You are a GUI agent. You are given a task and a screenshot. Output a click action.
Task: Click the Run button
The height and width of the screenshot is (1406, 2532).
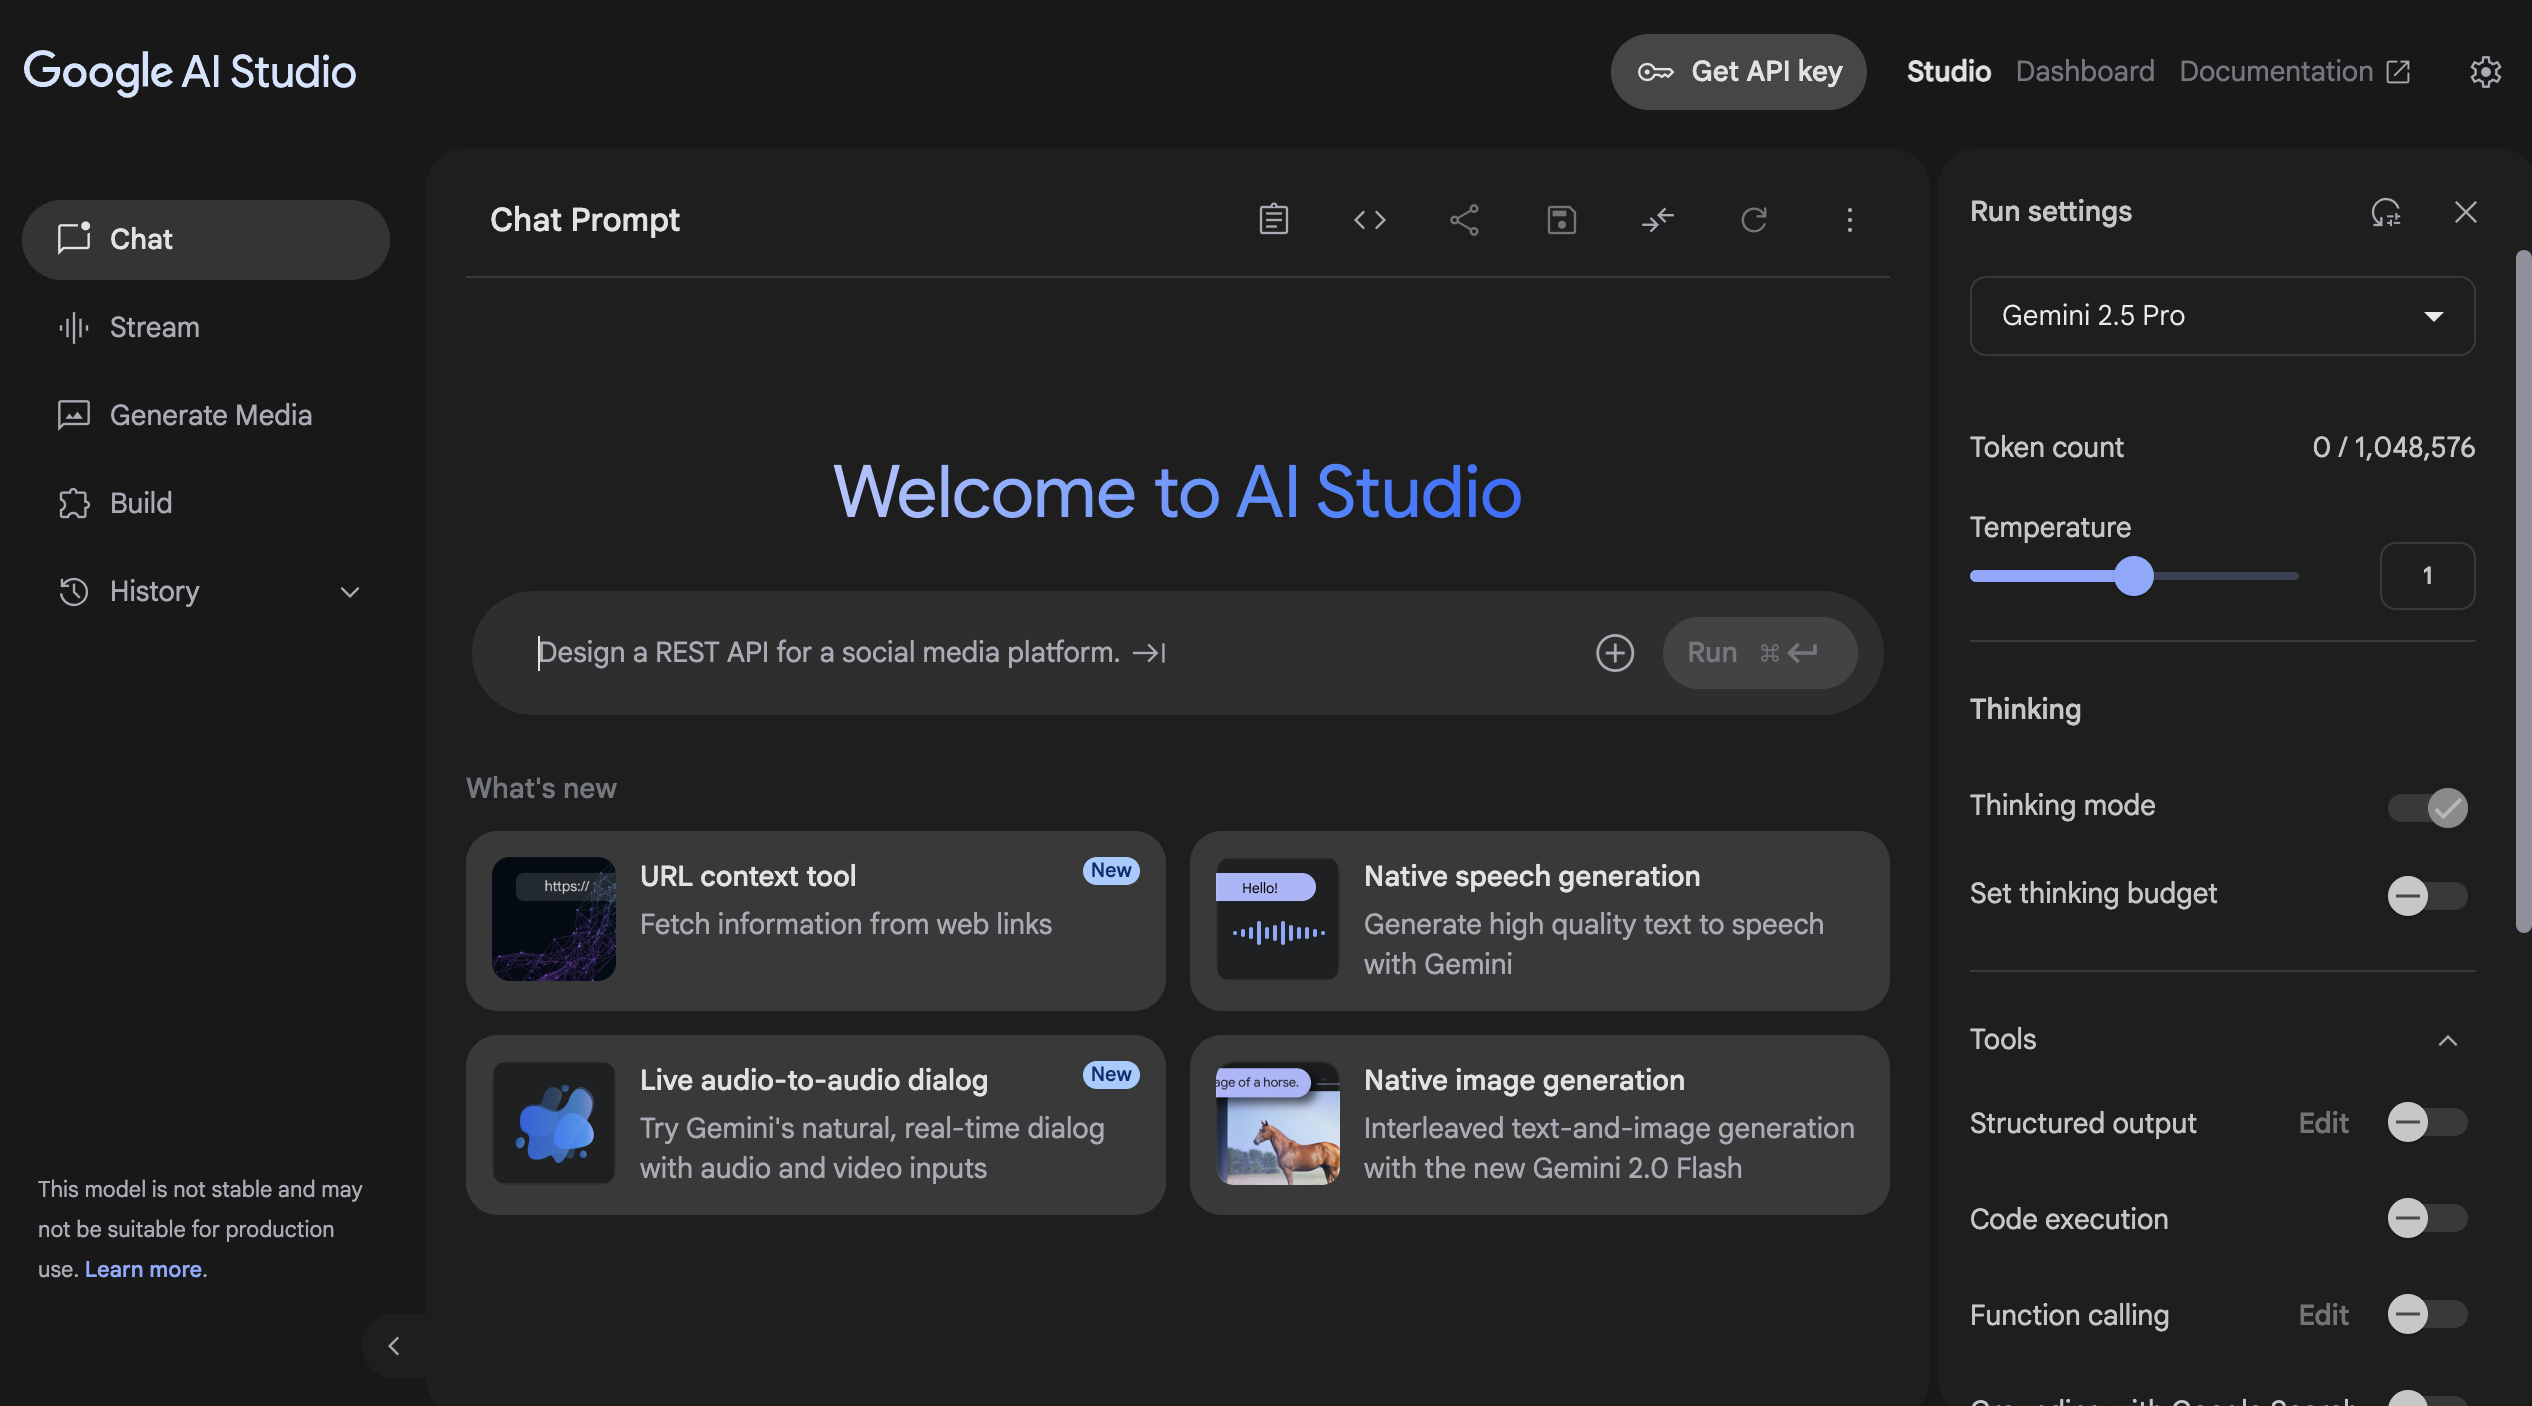[1759, 653]
